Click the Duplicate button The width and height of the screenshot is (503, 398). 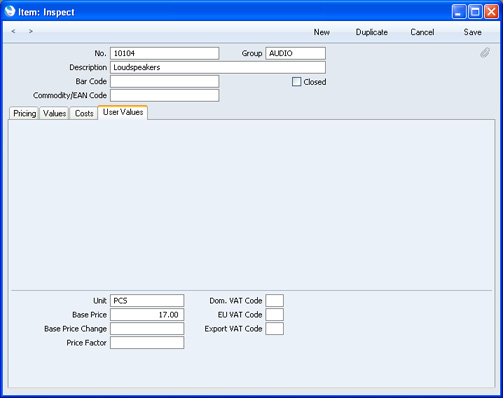click(371, 32)
